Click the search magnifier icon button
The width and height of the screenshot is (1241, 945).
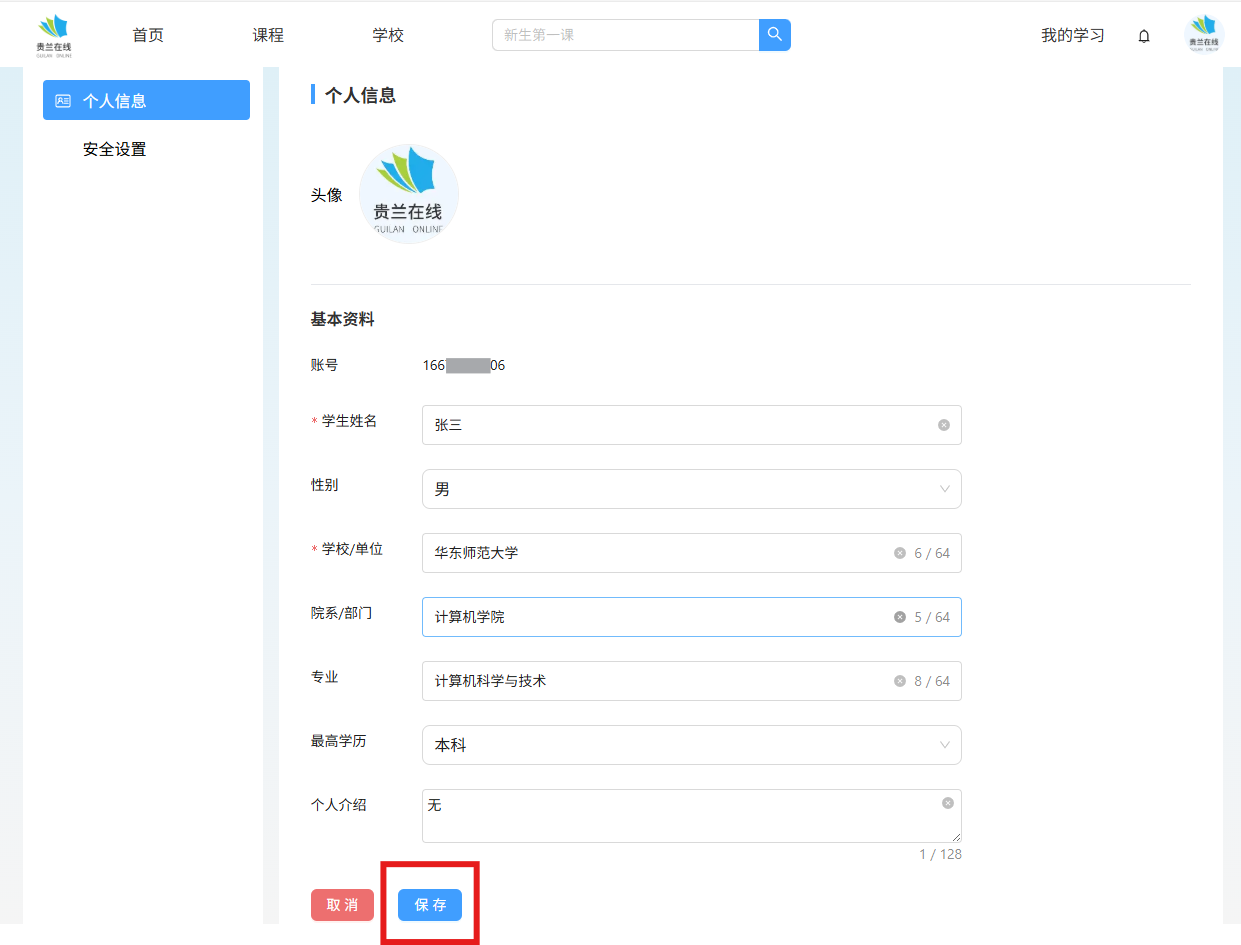click(774, 35)
